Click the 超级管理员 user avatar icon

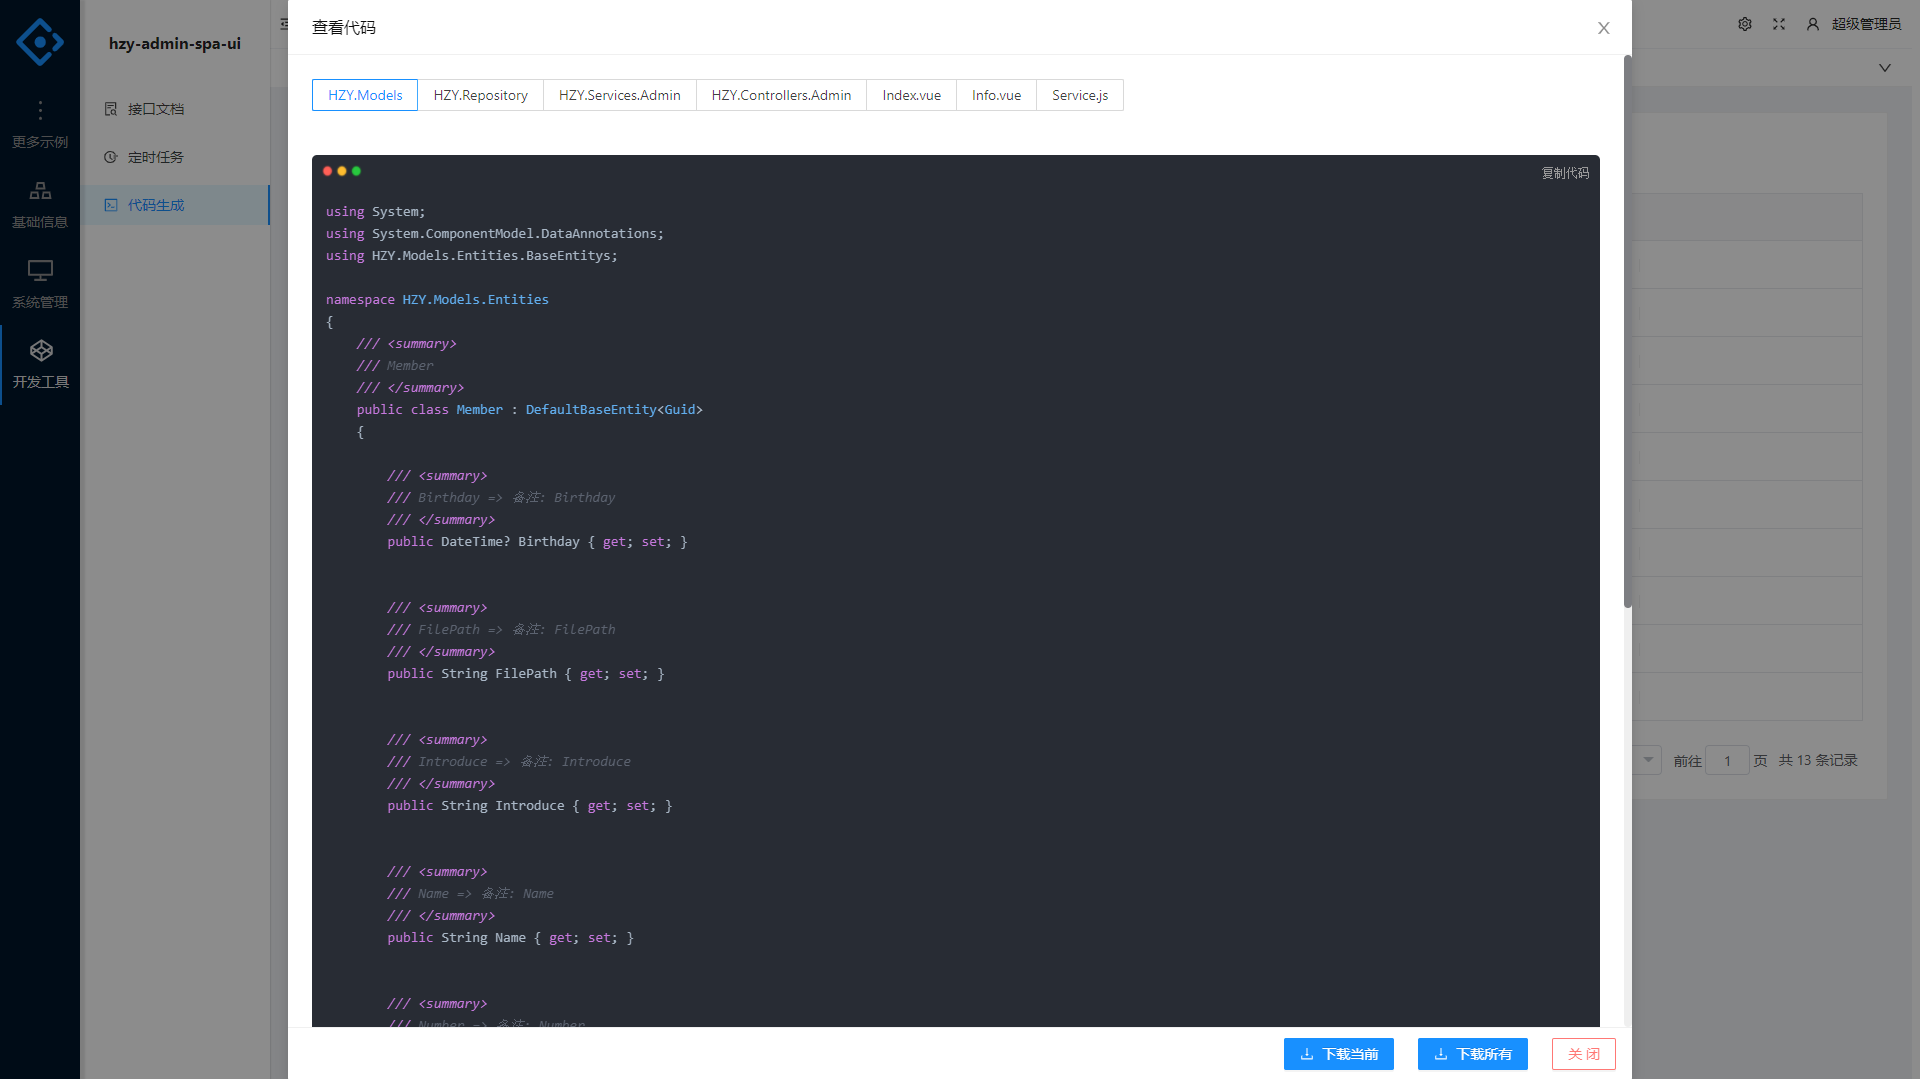tap(1813, 24)
